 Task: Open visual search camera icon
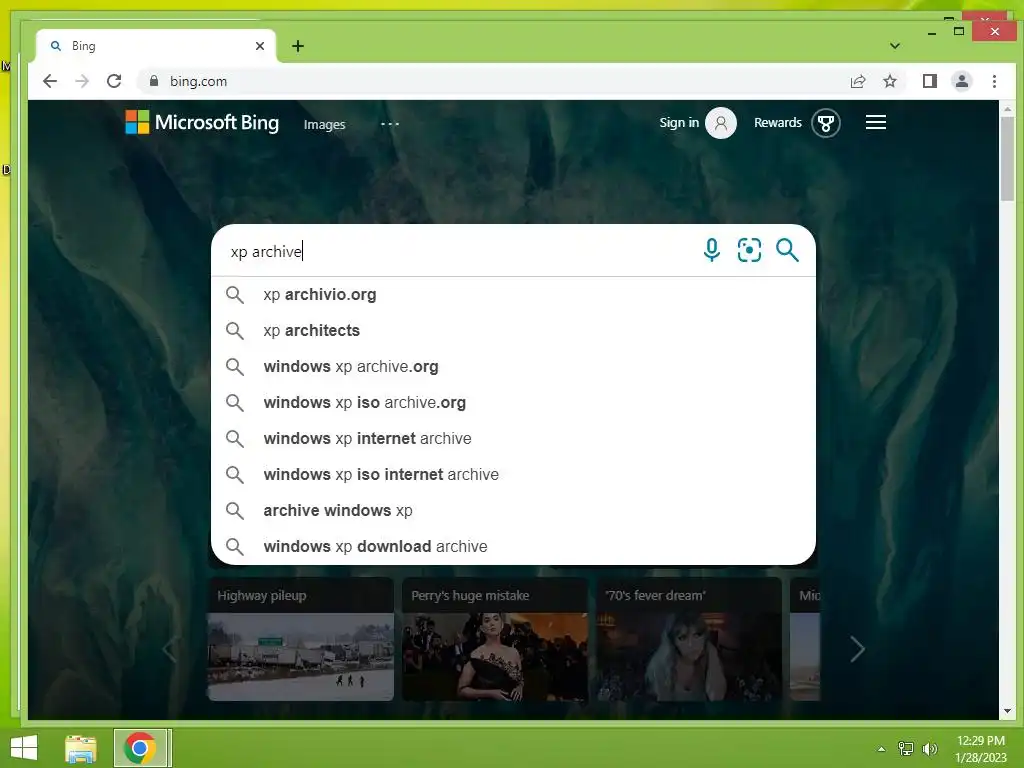coord(749,250)
